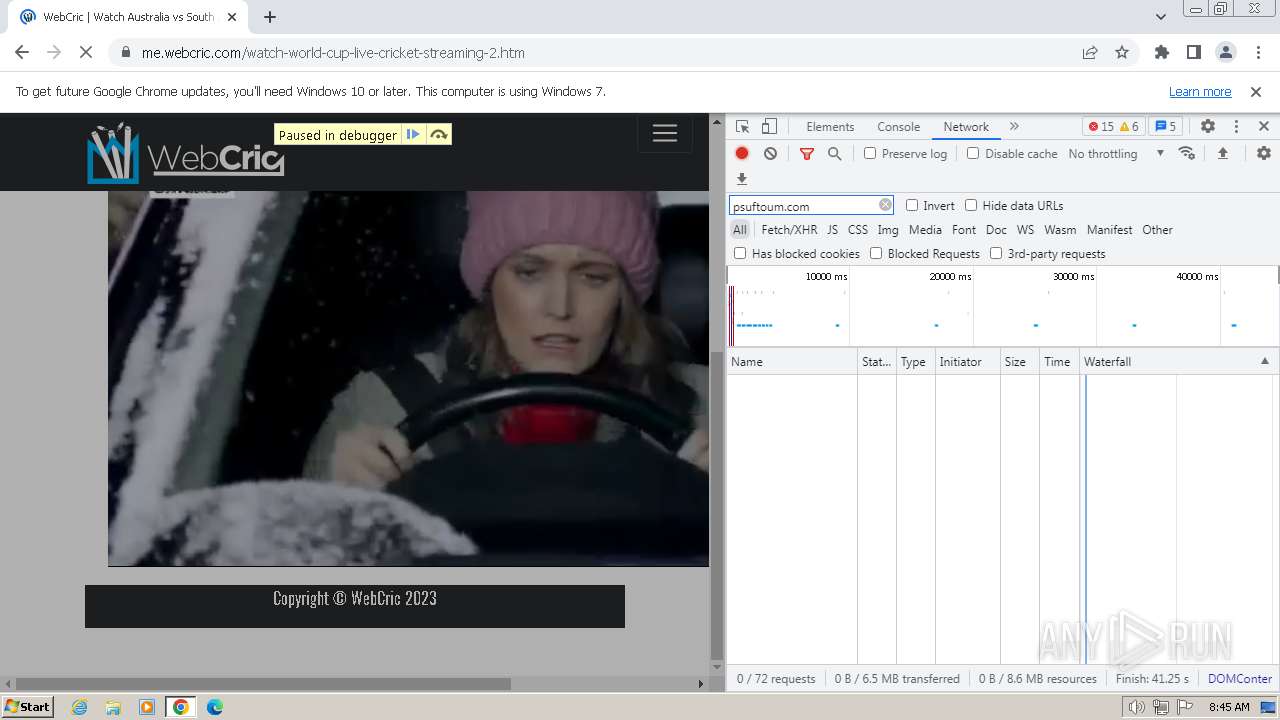1280x720 pixels.
Task: Click the page horizontal scrollbar thumb
Action: (265, 684)
